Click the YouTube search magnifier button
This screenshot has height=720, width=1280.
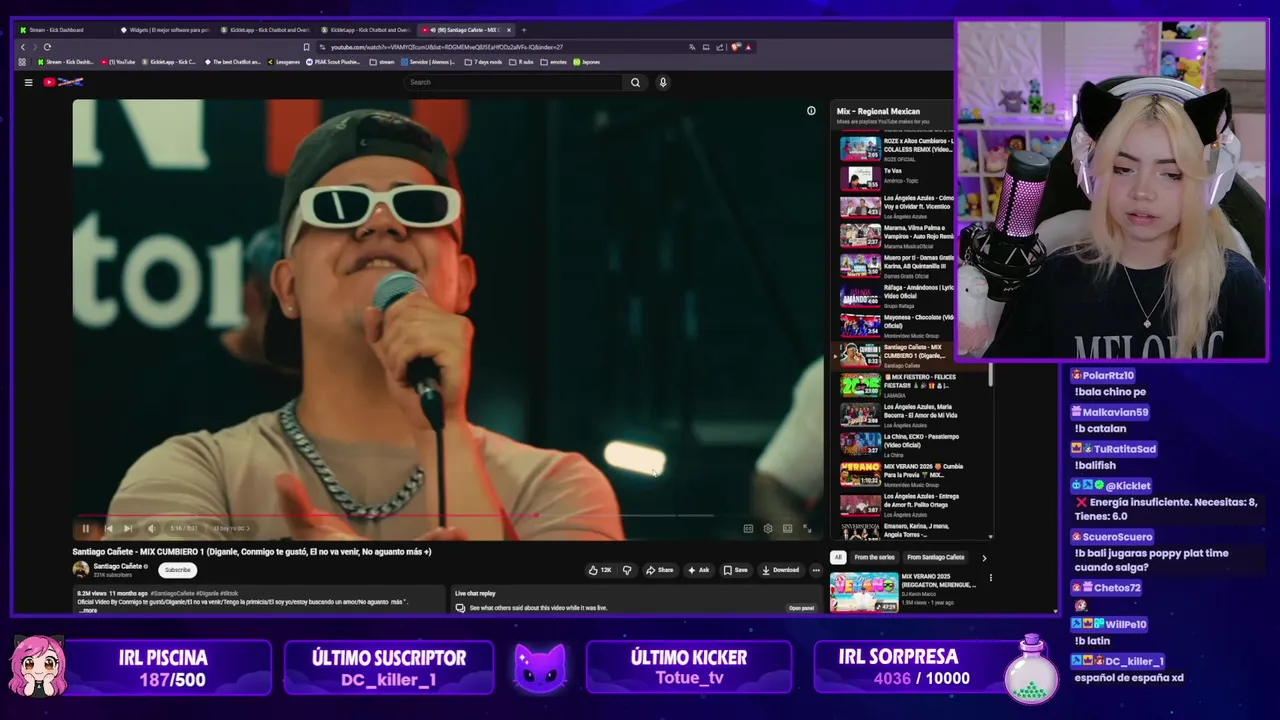pos(635,82)
